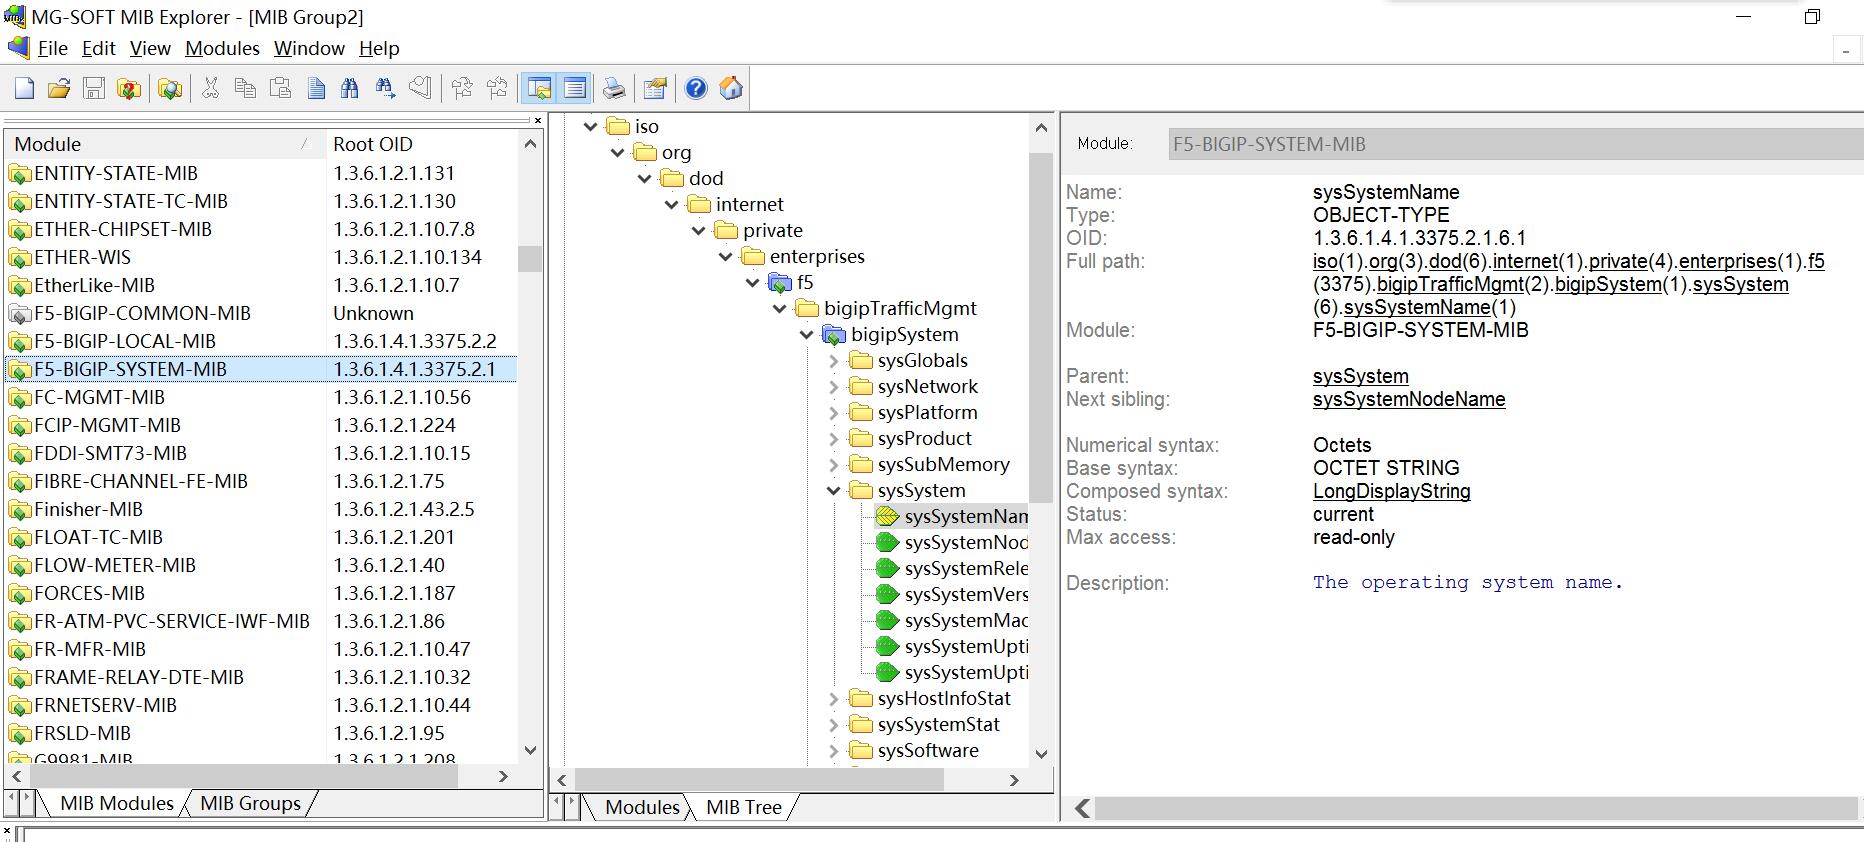Follow the sysSystemNodeName sibling link
The height and width of the screenshot is (842, 1864).
tap(1409, 399)
